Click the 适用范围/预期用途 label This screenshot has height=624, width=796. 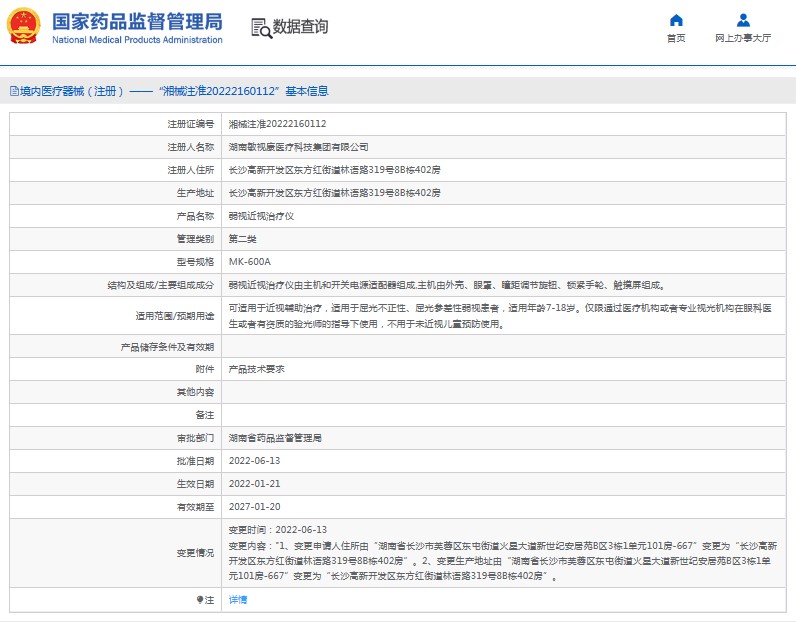point(175,316)
